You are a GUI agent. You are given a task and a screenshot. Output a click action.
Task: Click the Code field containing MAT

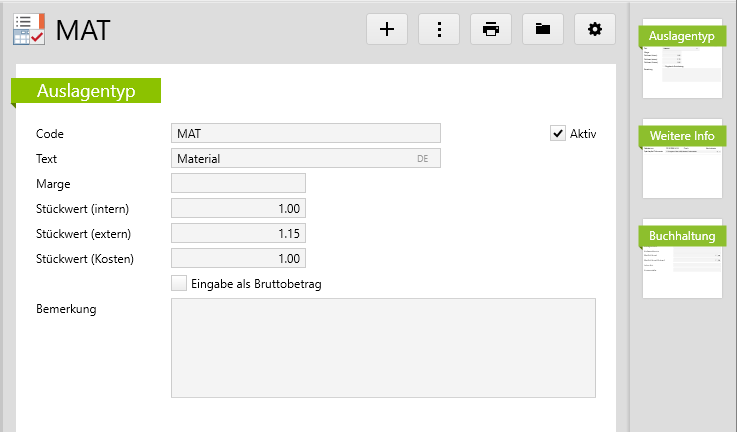pyautogui.click(x=305, y=133)
